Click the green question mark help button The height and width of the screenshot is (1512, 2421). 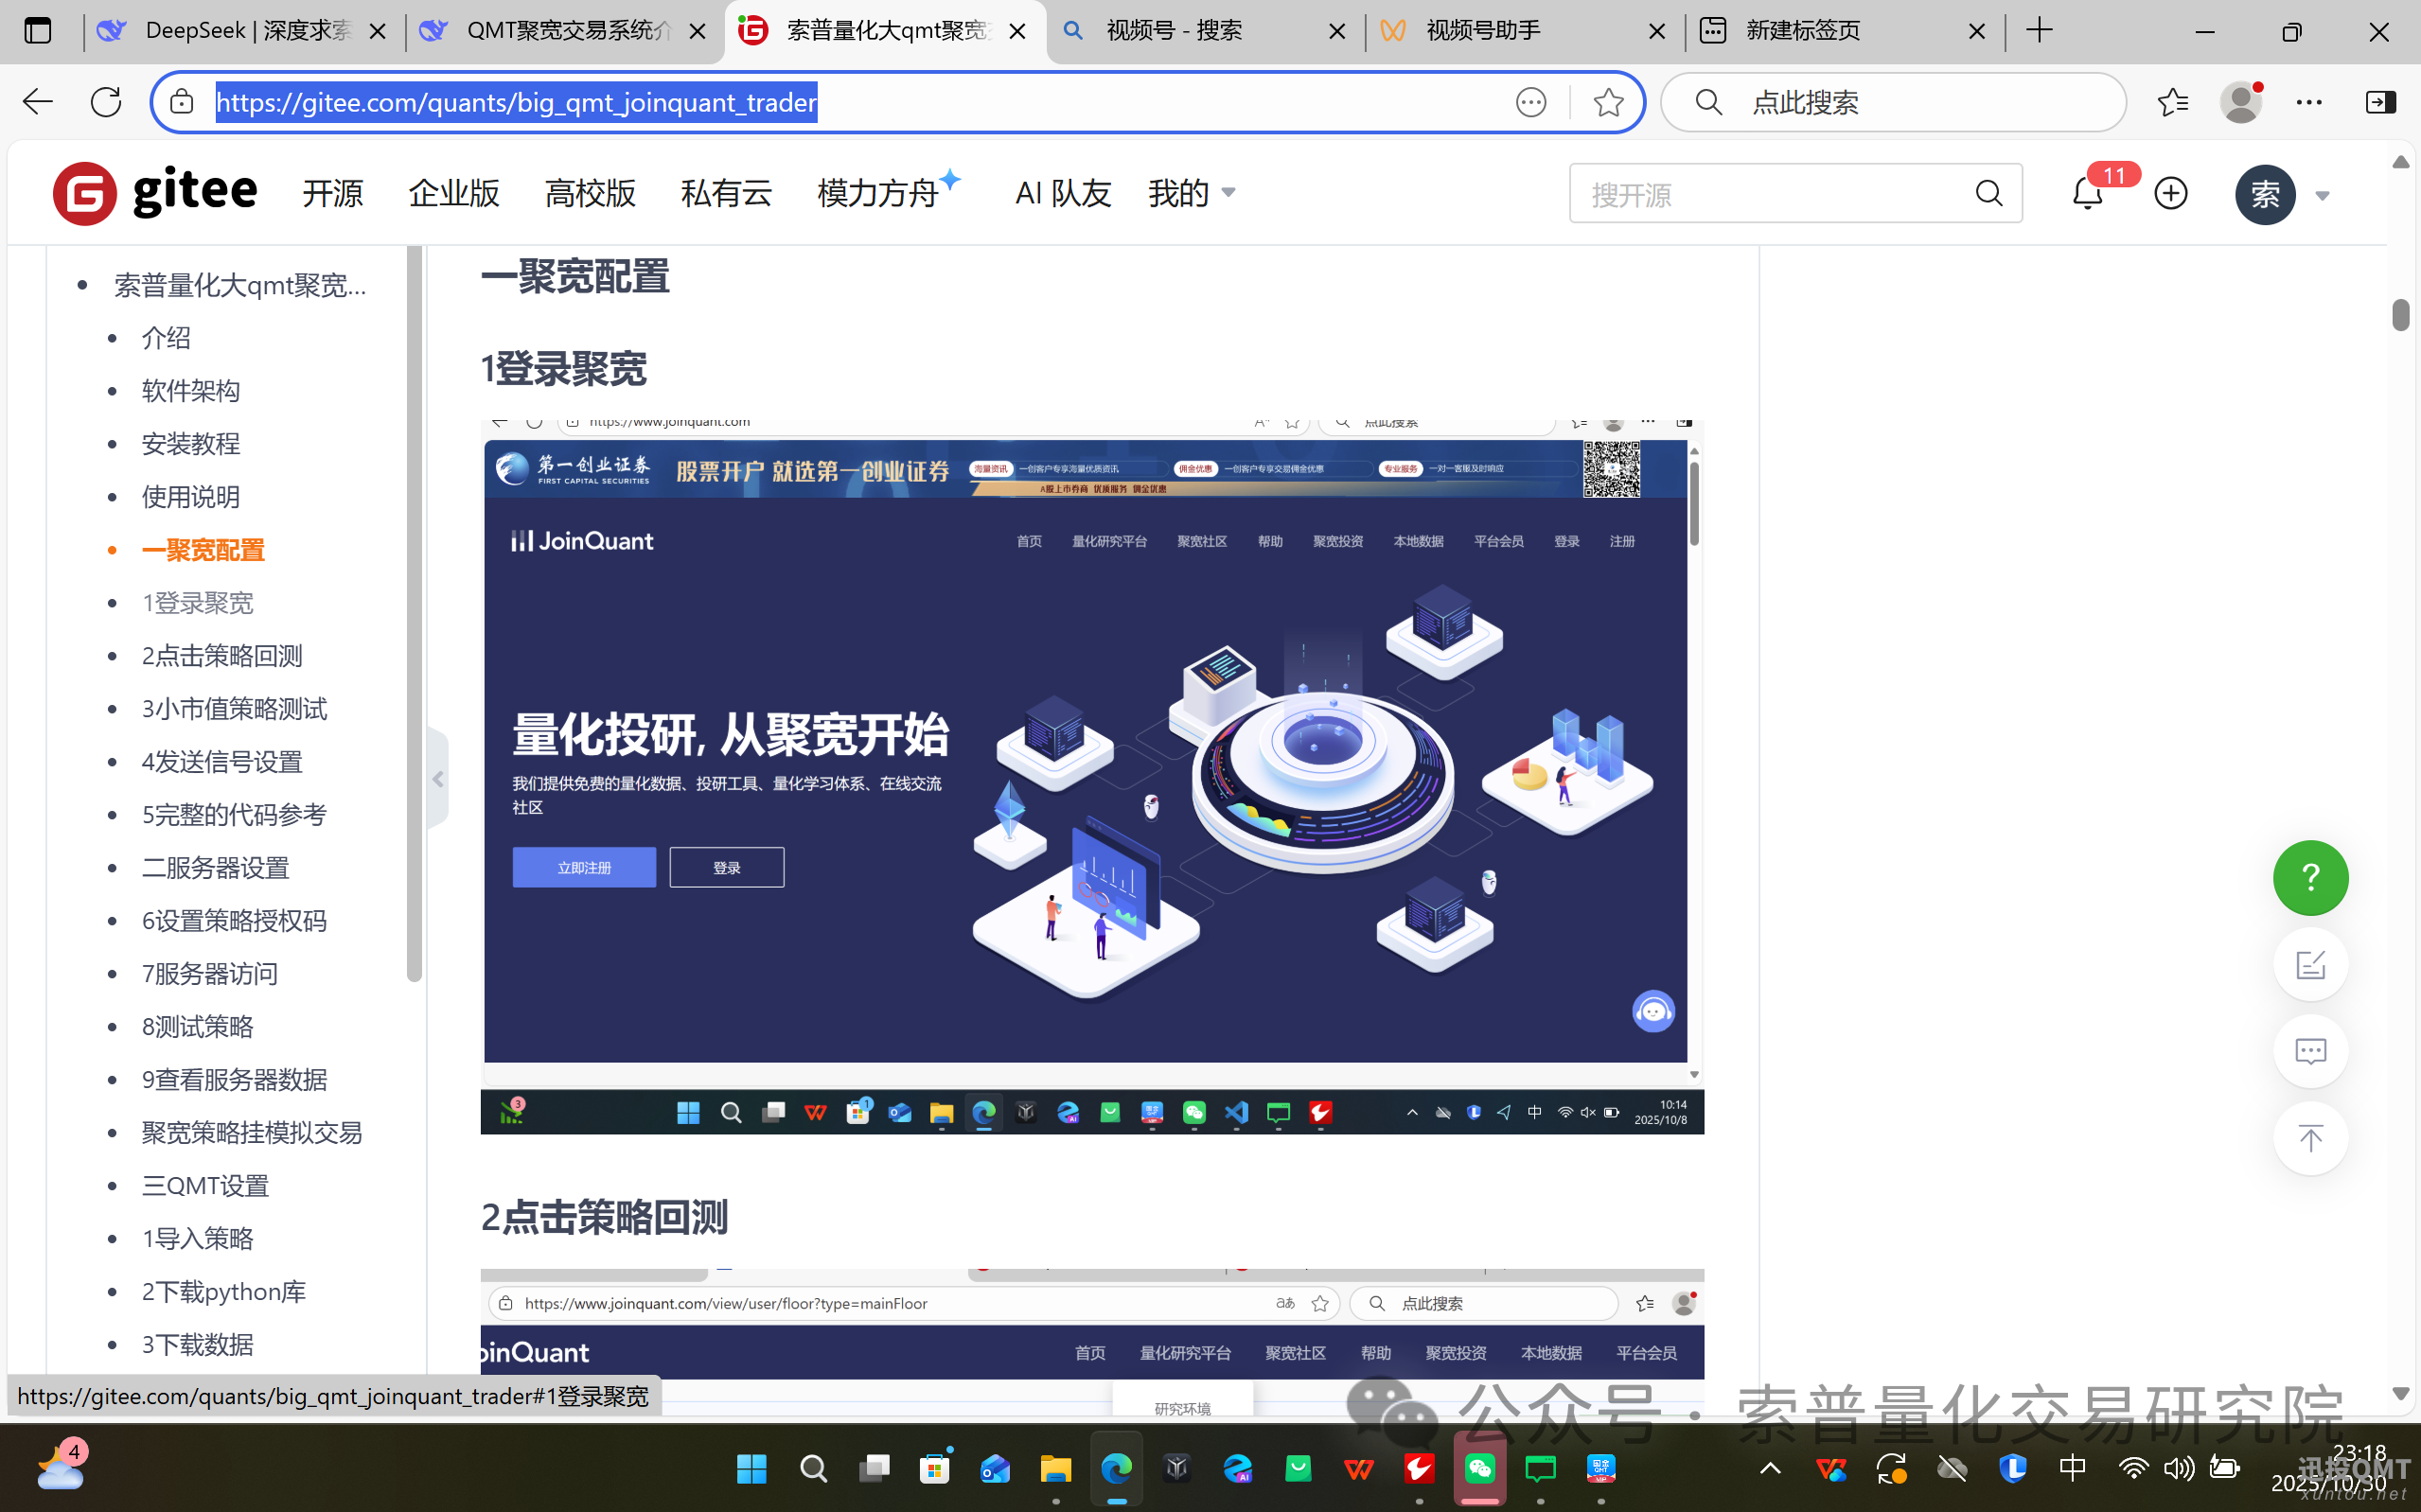(x=2309, y=877)
